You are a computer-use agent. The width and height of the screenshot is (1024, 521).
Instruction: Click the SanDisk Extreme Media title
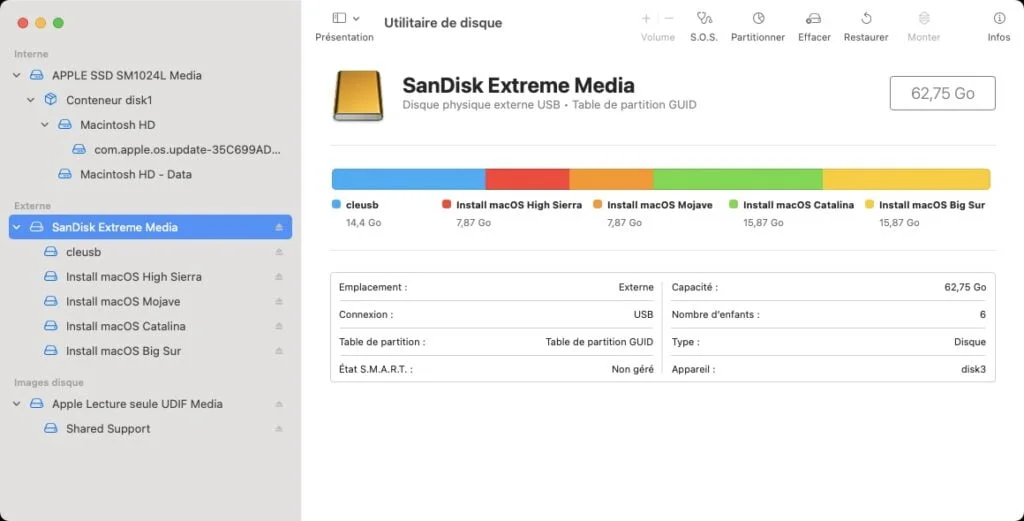click(x=519, y=86)
